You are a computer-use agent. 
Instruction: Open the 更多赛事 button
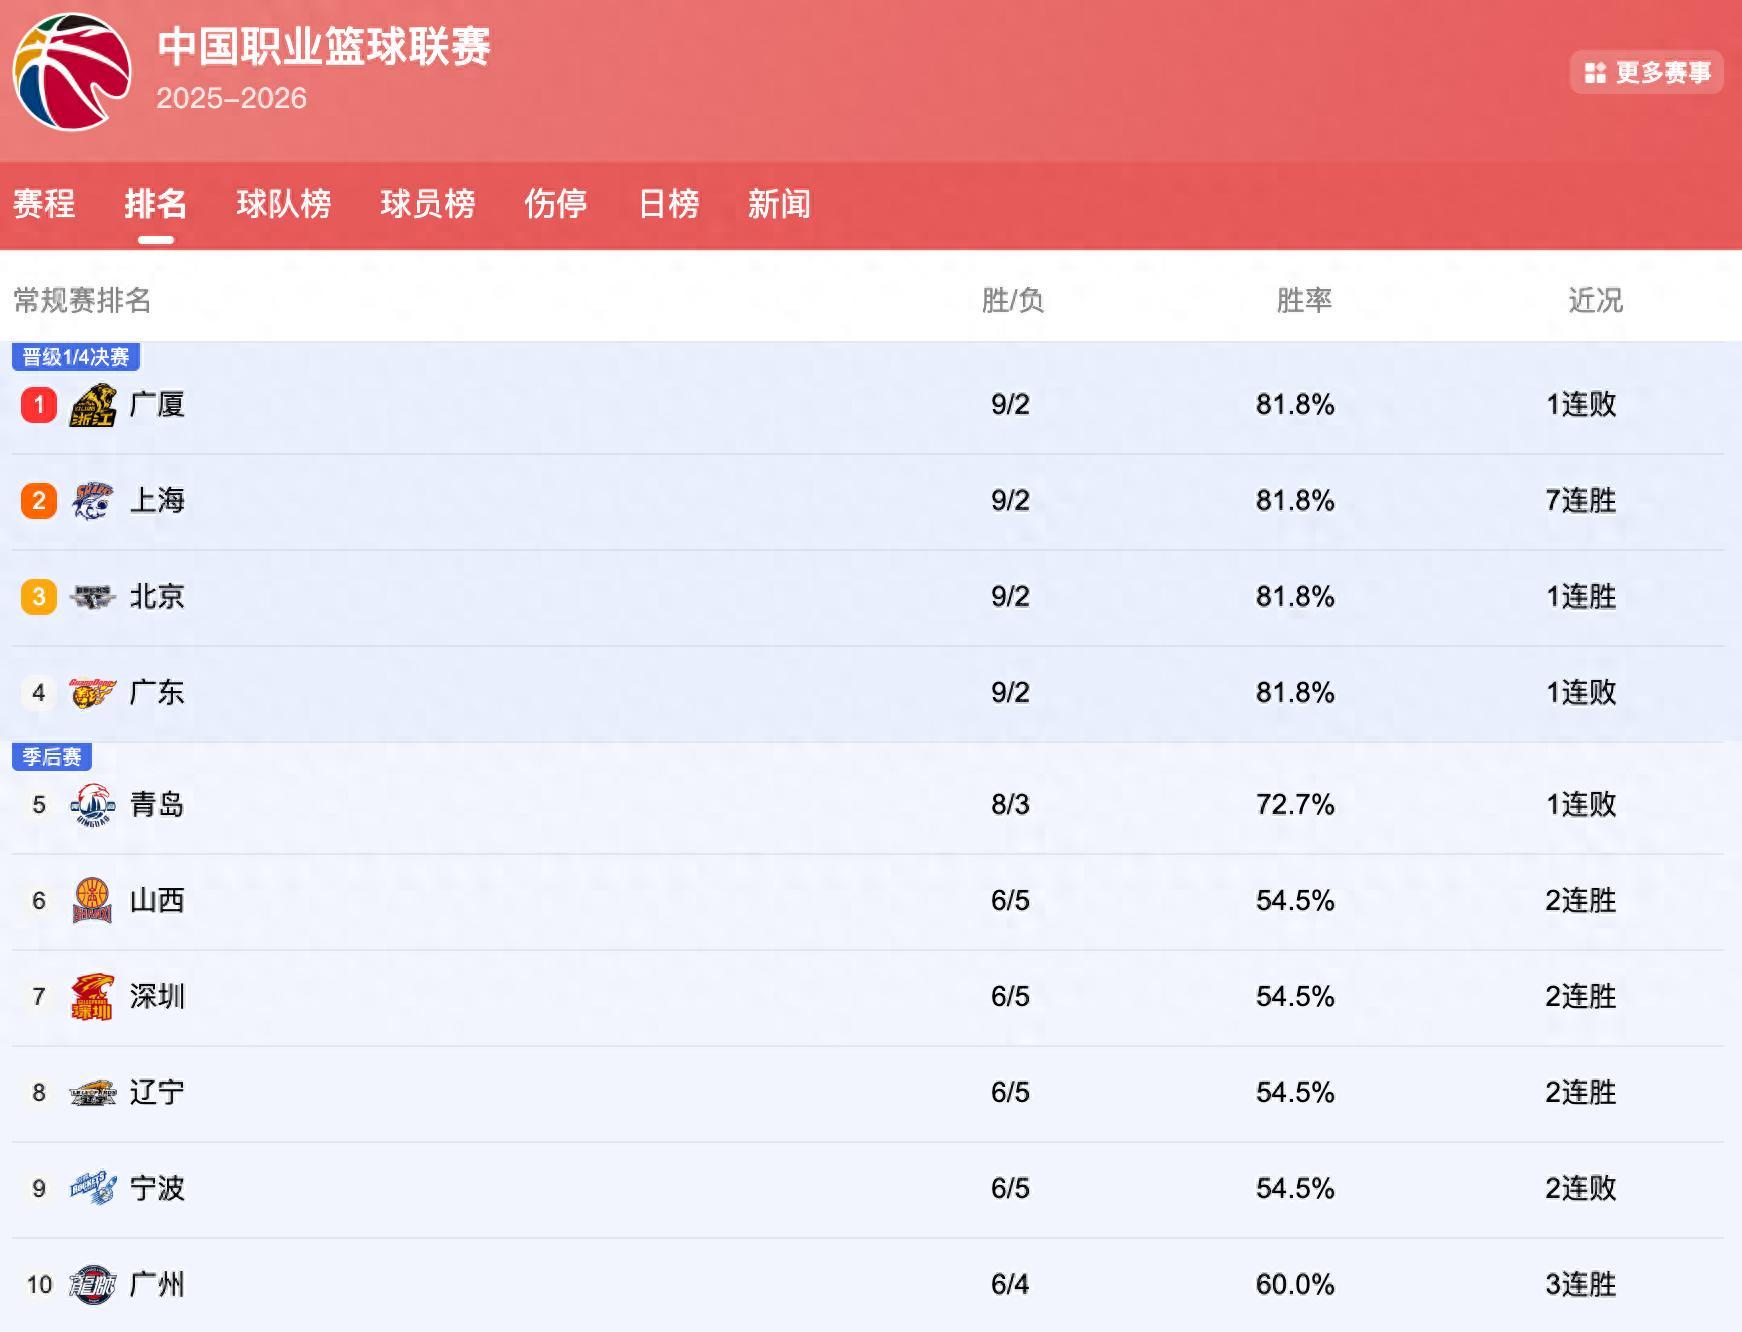point(1646,73)
